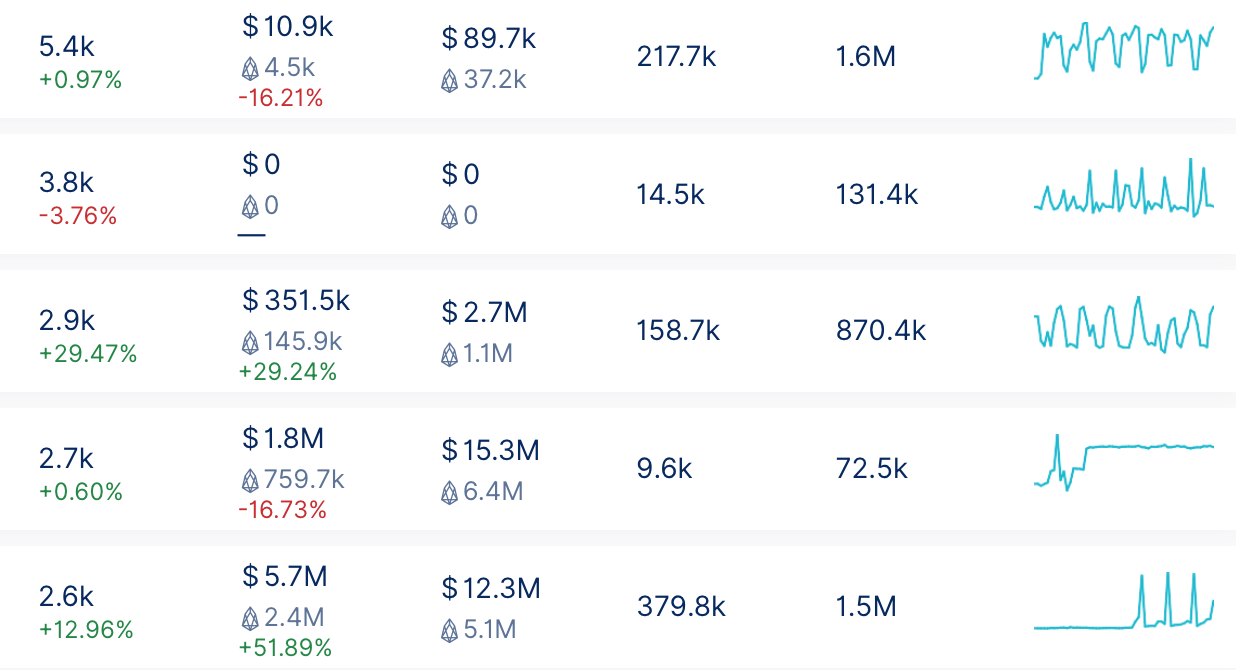Select the -16.73% volume change text
The height and width of the screenshot is (670, 1236).
click(x=282, y=510)
